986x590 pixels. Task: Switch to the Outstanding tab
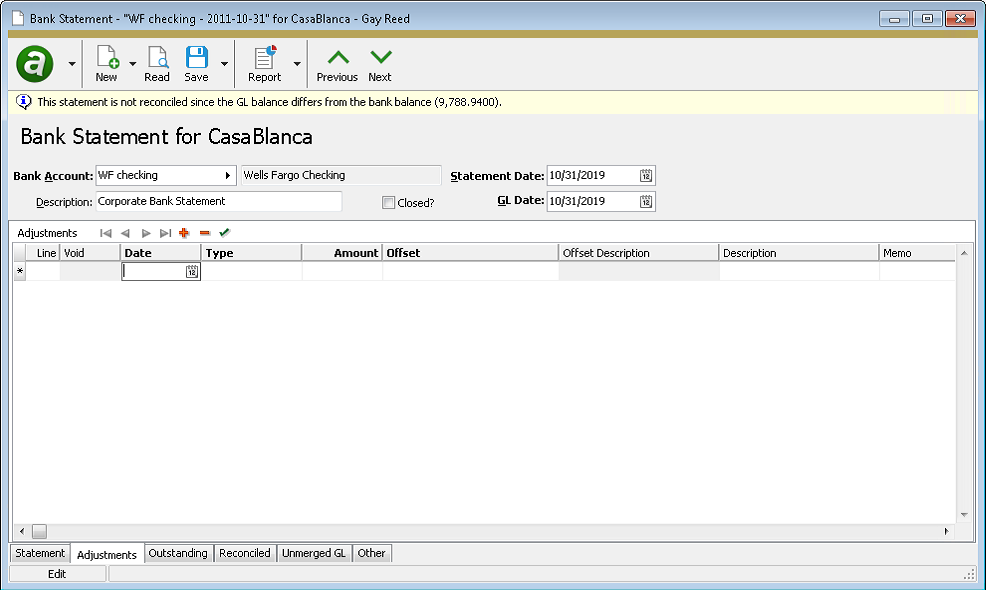(178, 553)
